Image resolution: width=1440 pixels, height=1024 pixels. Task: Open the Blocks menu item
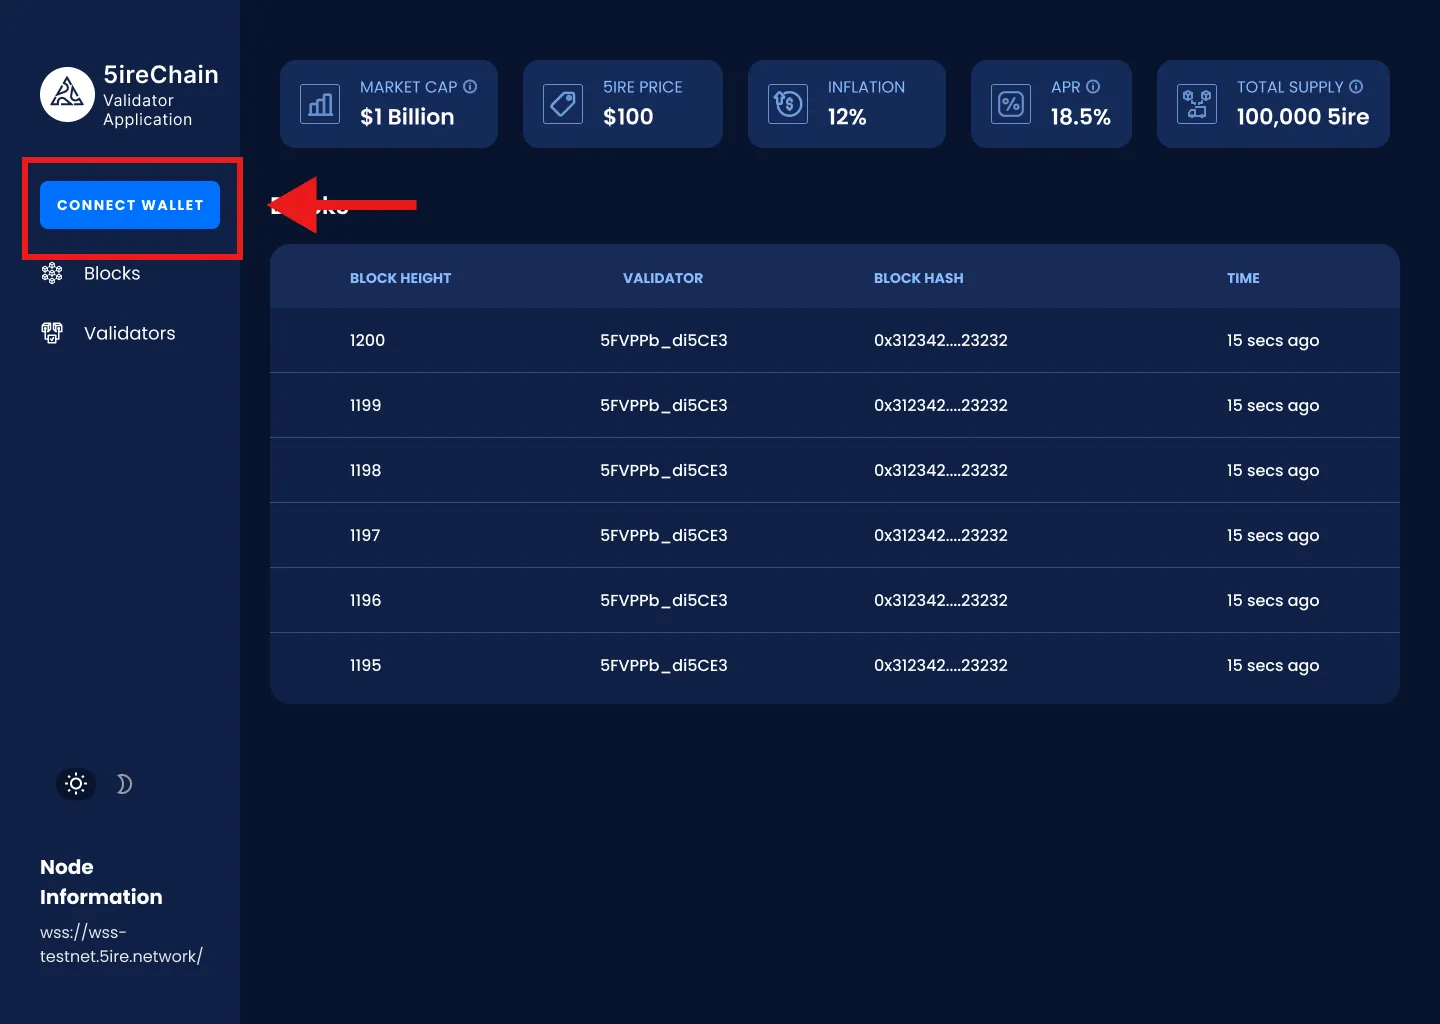pos(112,273)
